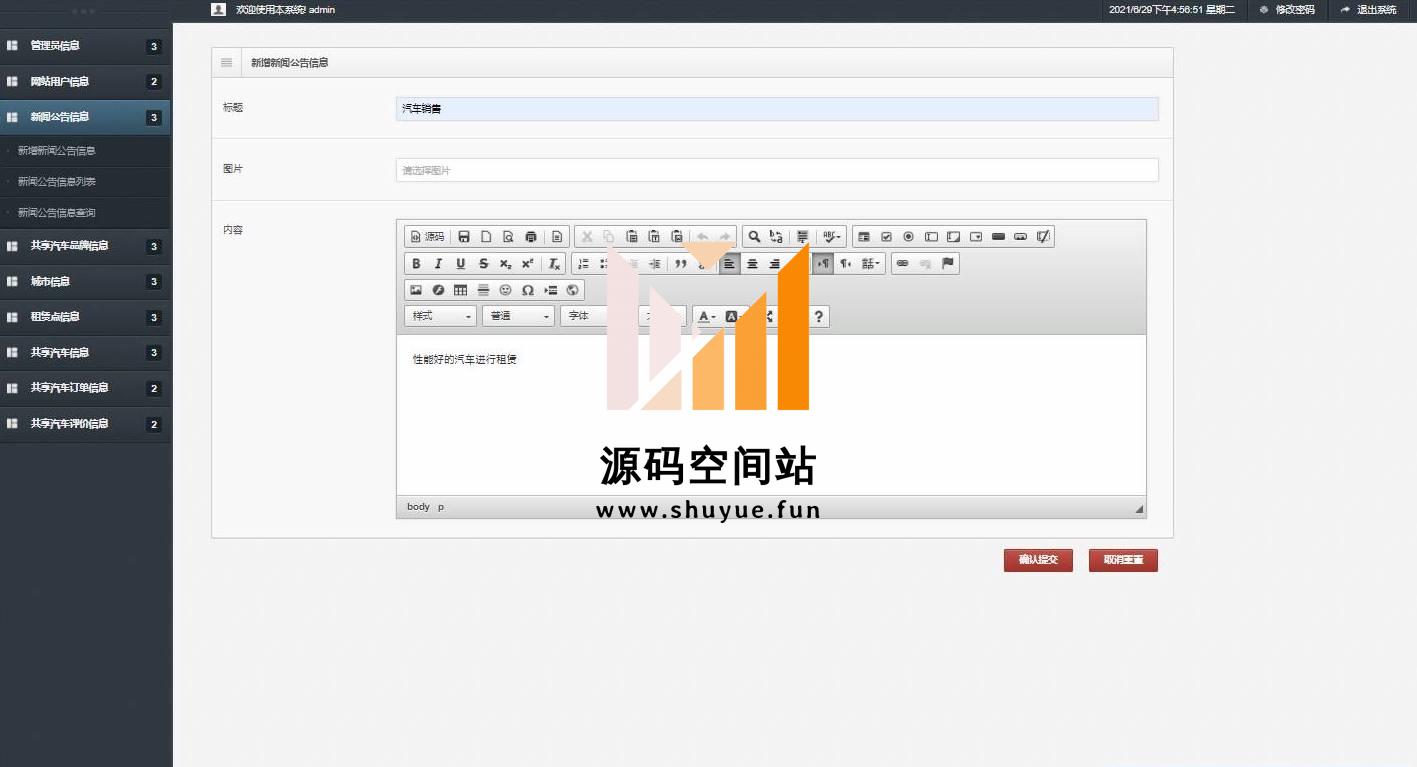The width and height of the screenshot is (1417, 767).
Task: Click the Paste clipboard icon
Action: pyautogui.click(x=632, y=237)
